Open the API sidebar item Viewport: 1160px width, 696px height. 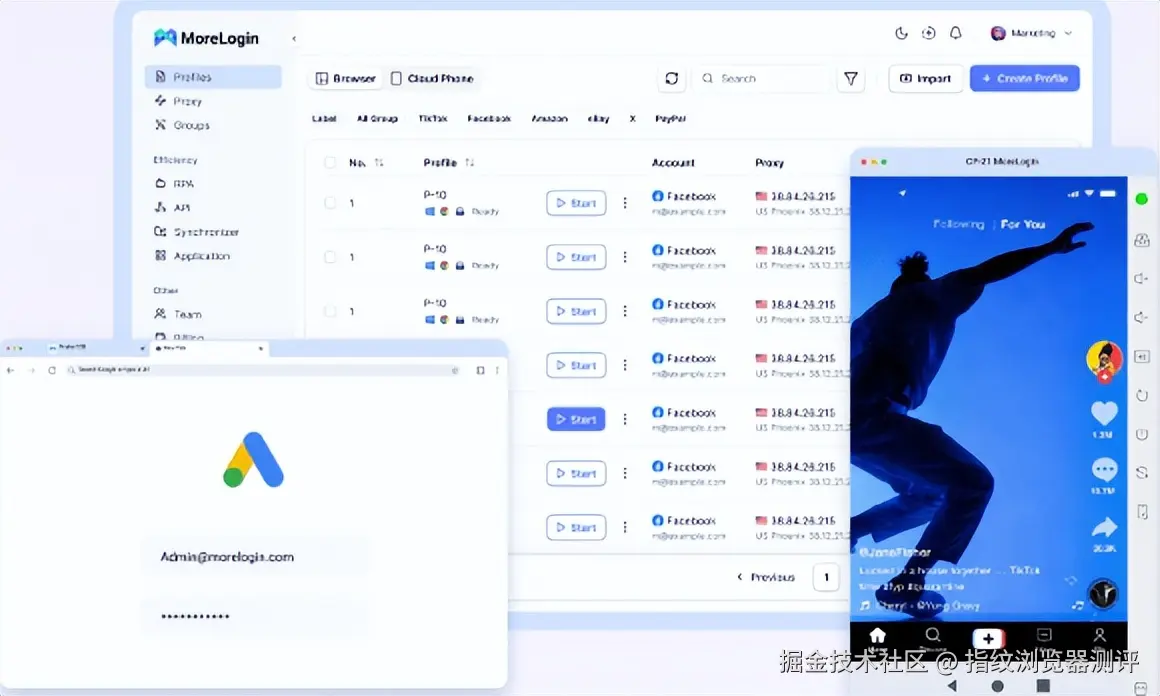tap(172, 208)
